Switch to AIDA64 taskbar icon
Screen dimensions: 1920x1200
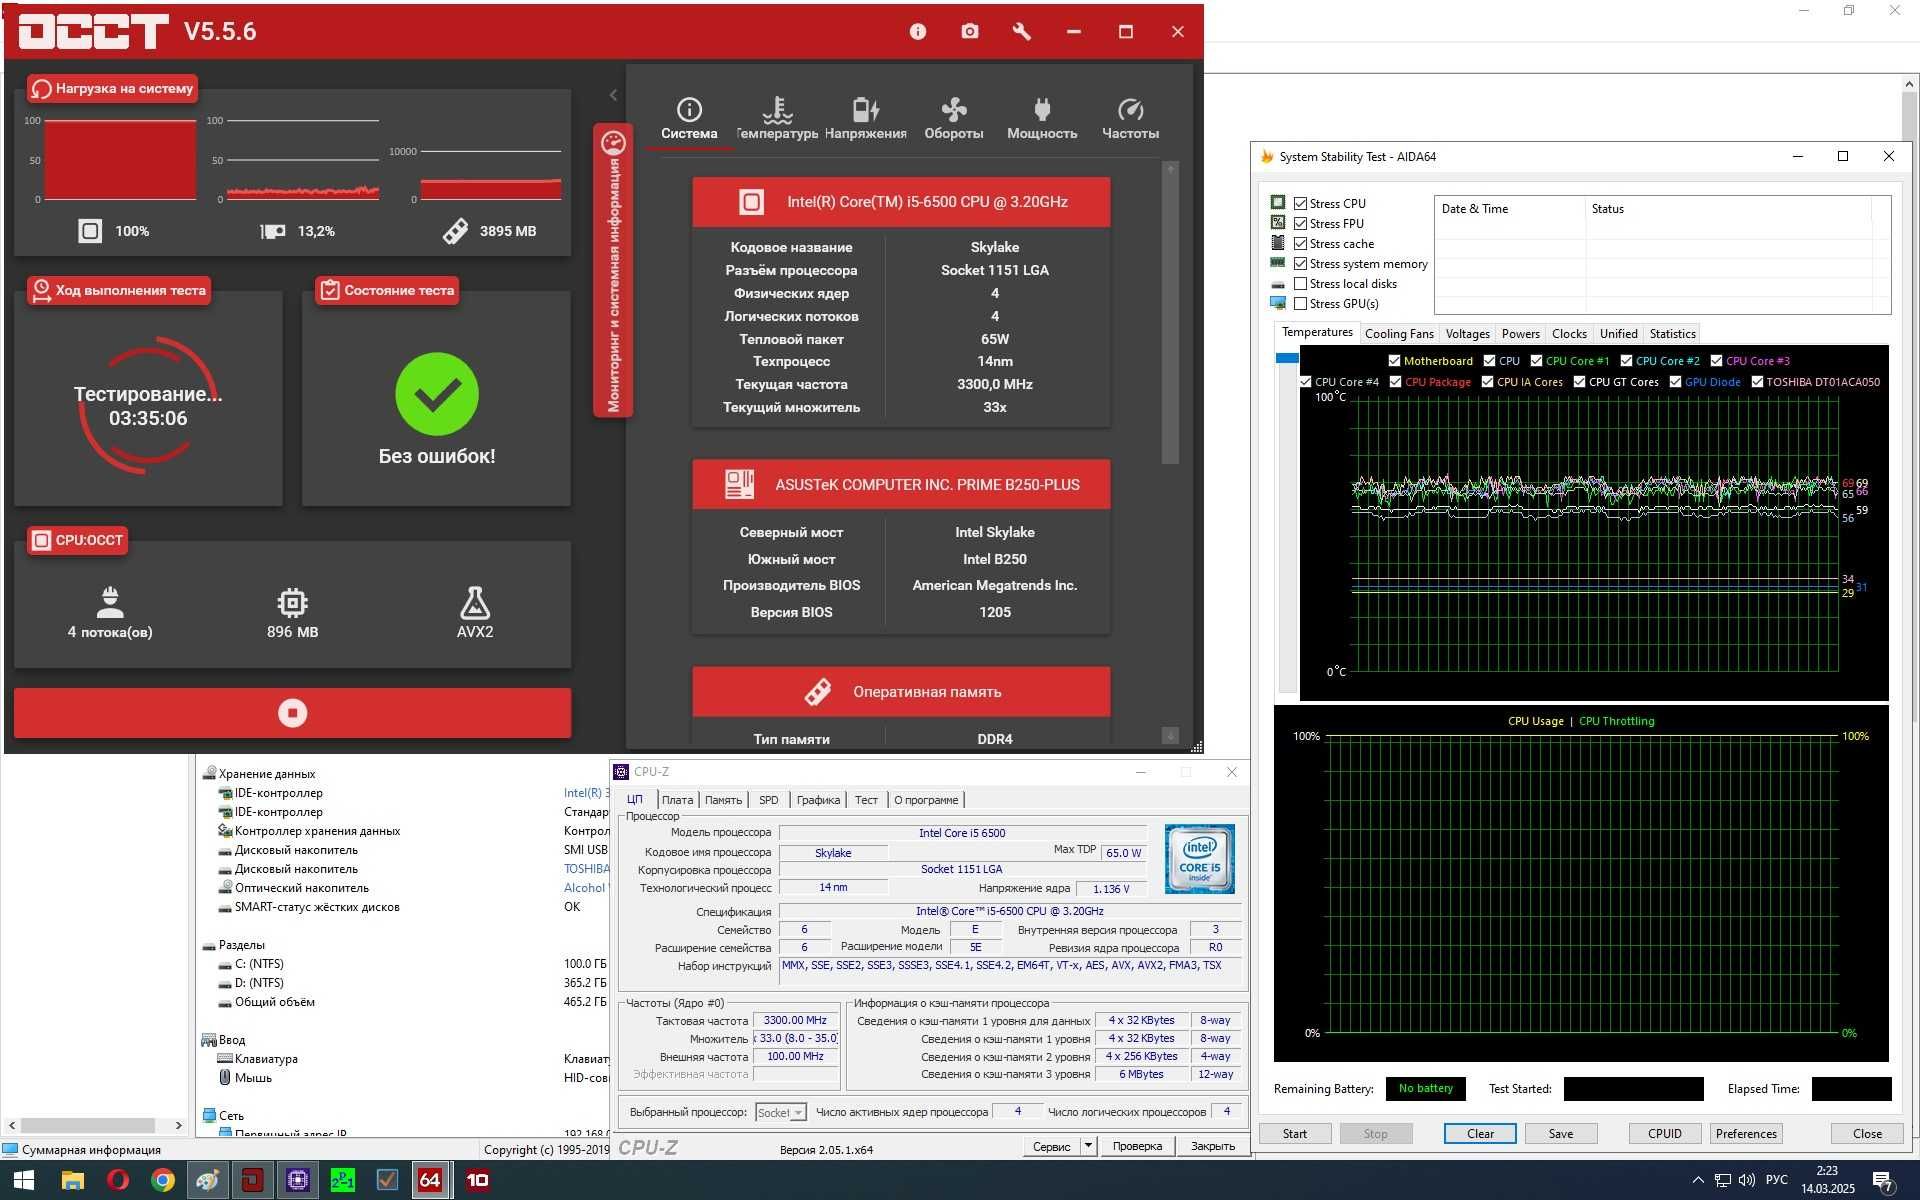430,1180
